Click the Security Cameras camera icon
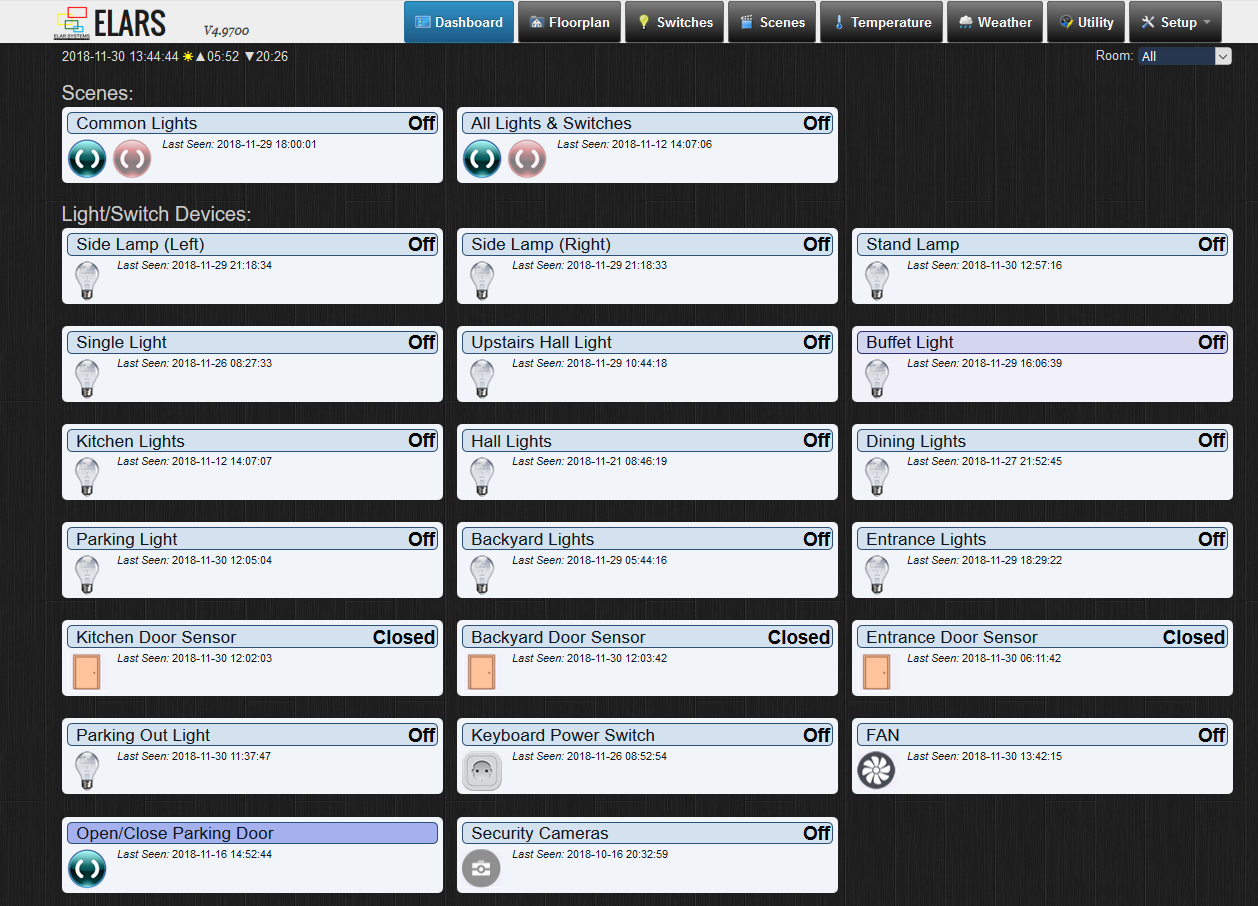This screenshot has width=1258, height=906. pos(481,869)
